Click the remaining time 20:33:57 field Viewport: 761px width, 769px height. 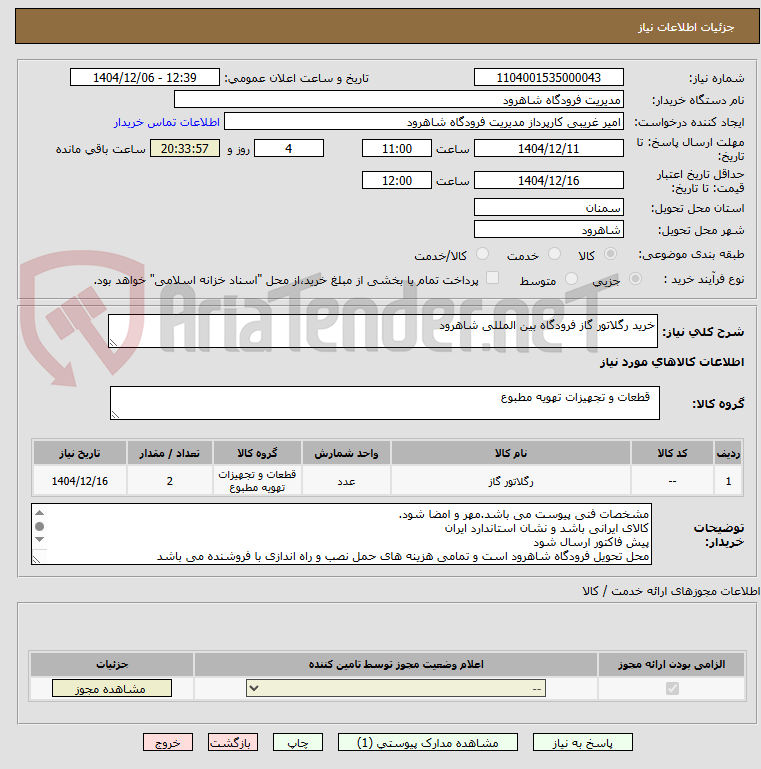point(185,149)
